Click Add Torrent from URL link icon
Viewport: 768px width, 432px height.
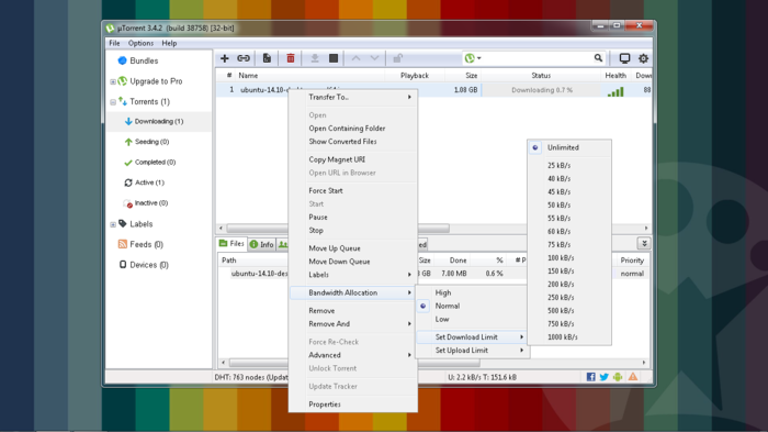point(243,59)
